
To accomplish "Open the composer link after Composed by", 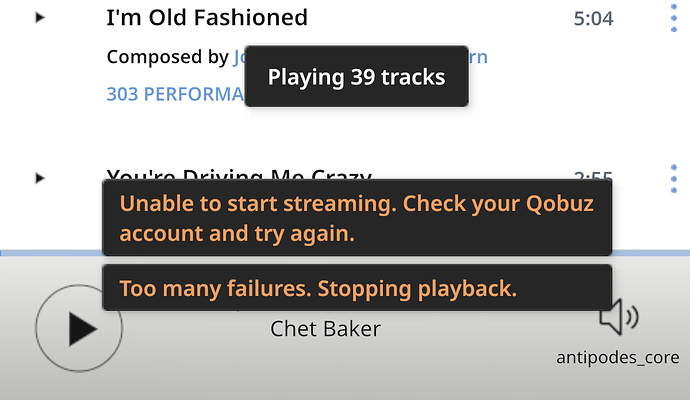I will (239, 57).
